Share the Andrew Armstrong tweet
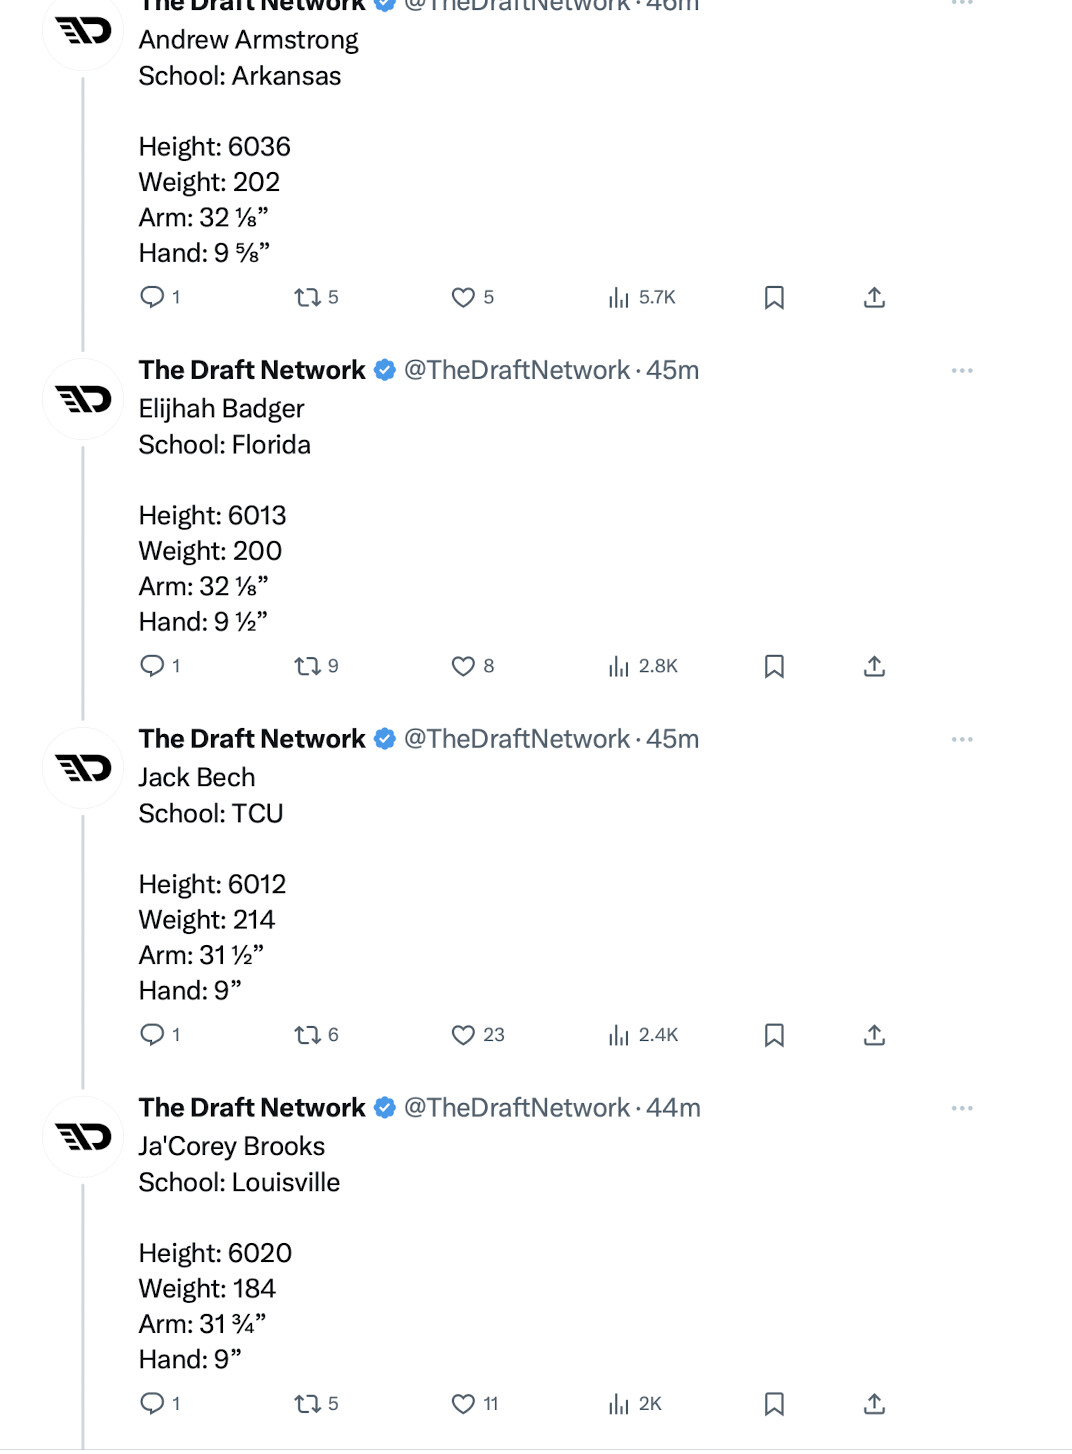The height and width of the screenshot is (1454, 1072). 874,297
